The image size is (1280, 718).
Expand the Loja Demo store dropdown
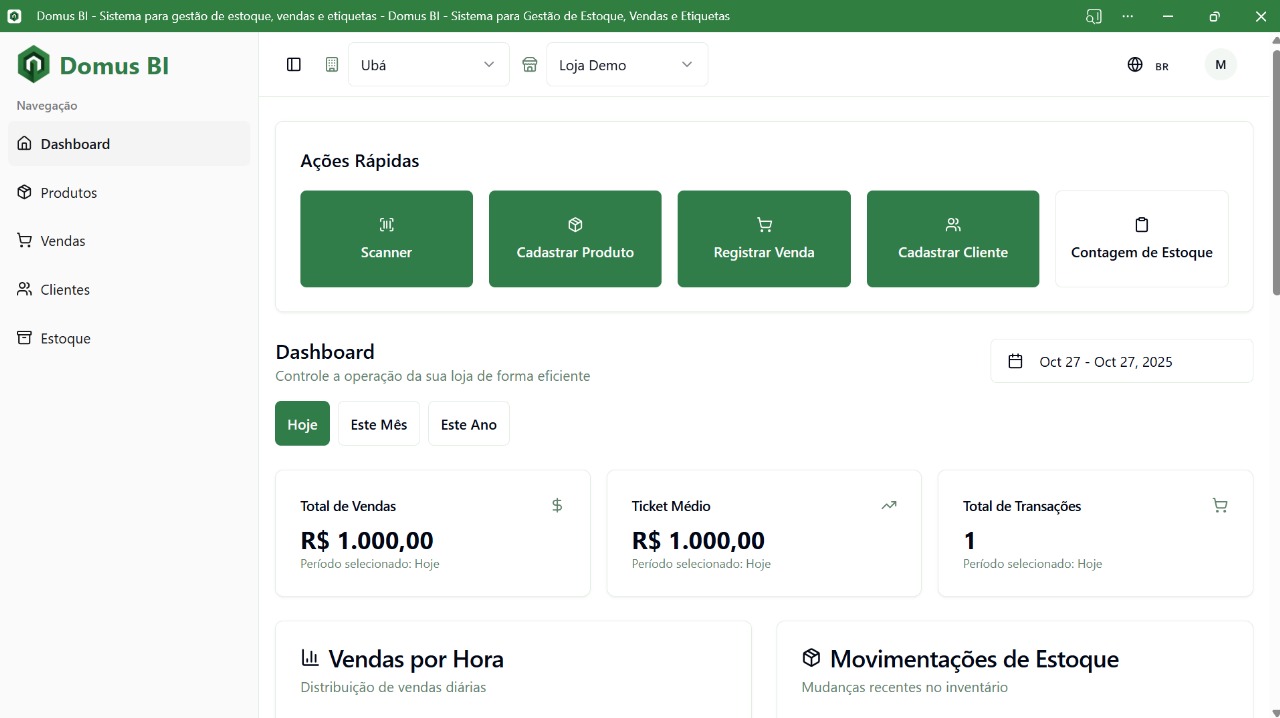point(626,65)
